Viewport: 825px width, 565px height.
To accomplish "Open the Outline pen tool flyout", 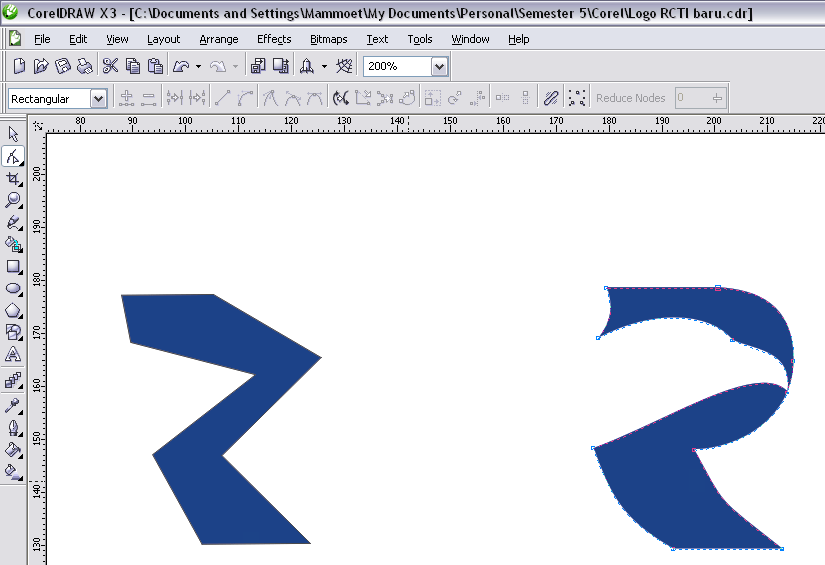I will tap(13, 428).
